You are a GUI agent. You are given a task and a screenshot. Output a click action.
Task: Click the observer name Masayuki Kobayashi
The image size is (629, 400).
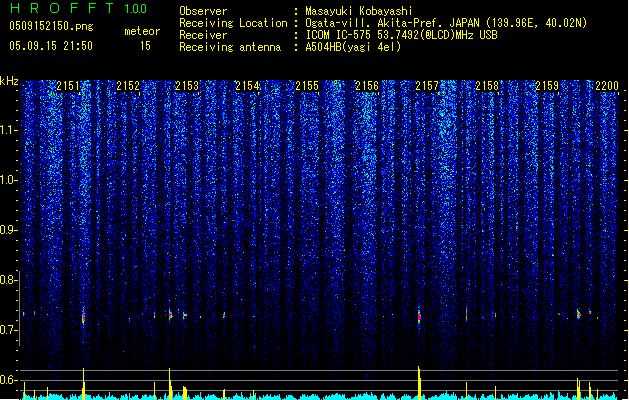359,11
